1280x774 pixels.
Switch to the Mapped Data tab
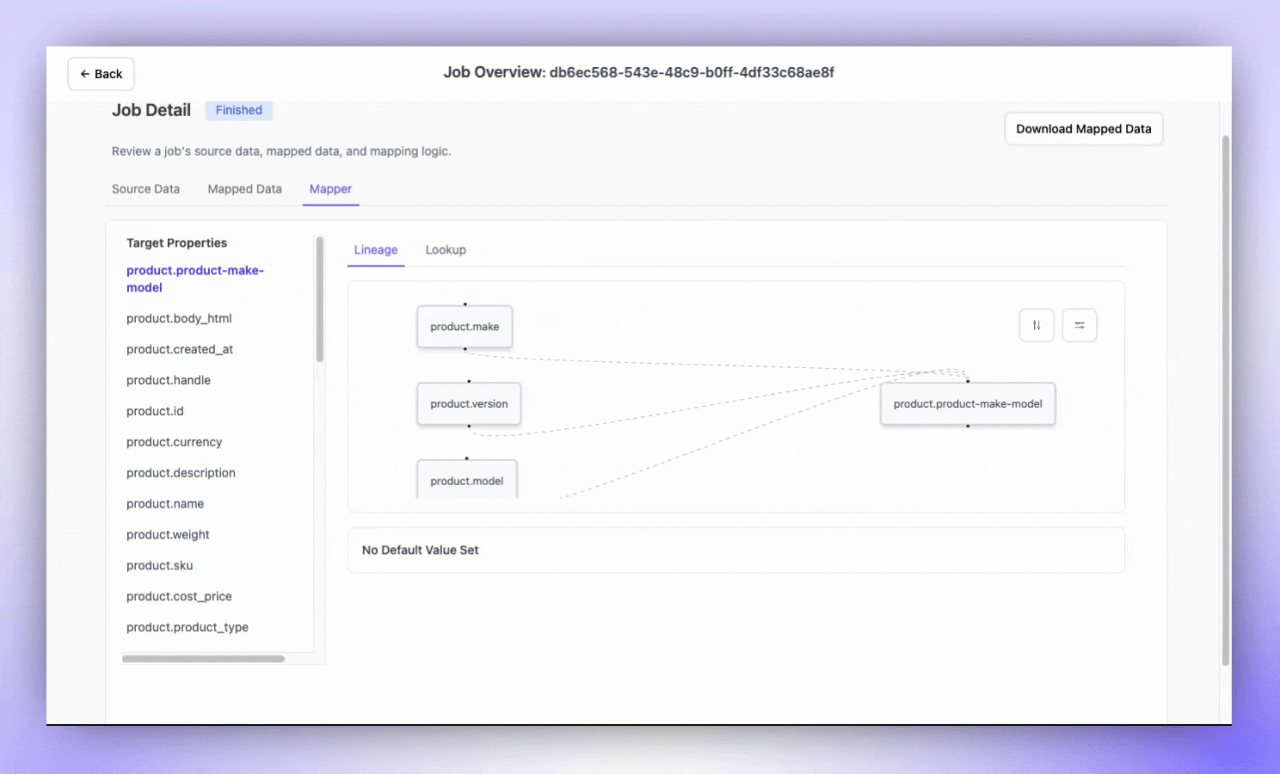click(244, 189)
